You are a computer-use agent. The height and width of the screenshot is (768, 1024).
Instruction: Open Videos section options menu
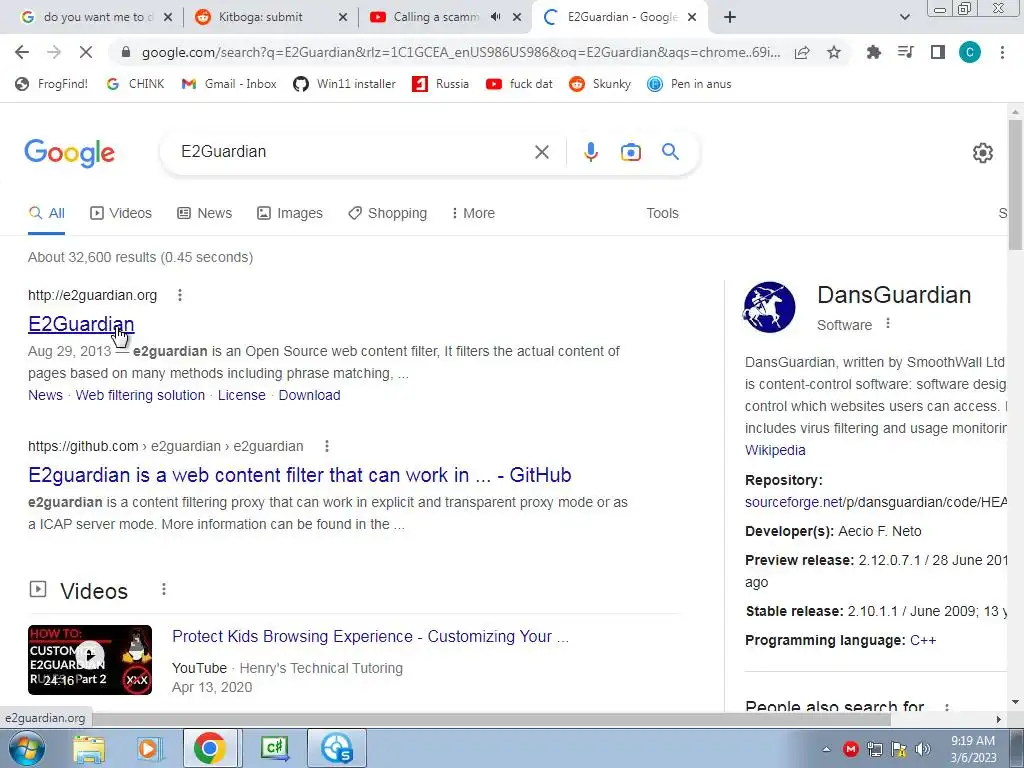pyautogui.click(x=164, y=590)
